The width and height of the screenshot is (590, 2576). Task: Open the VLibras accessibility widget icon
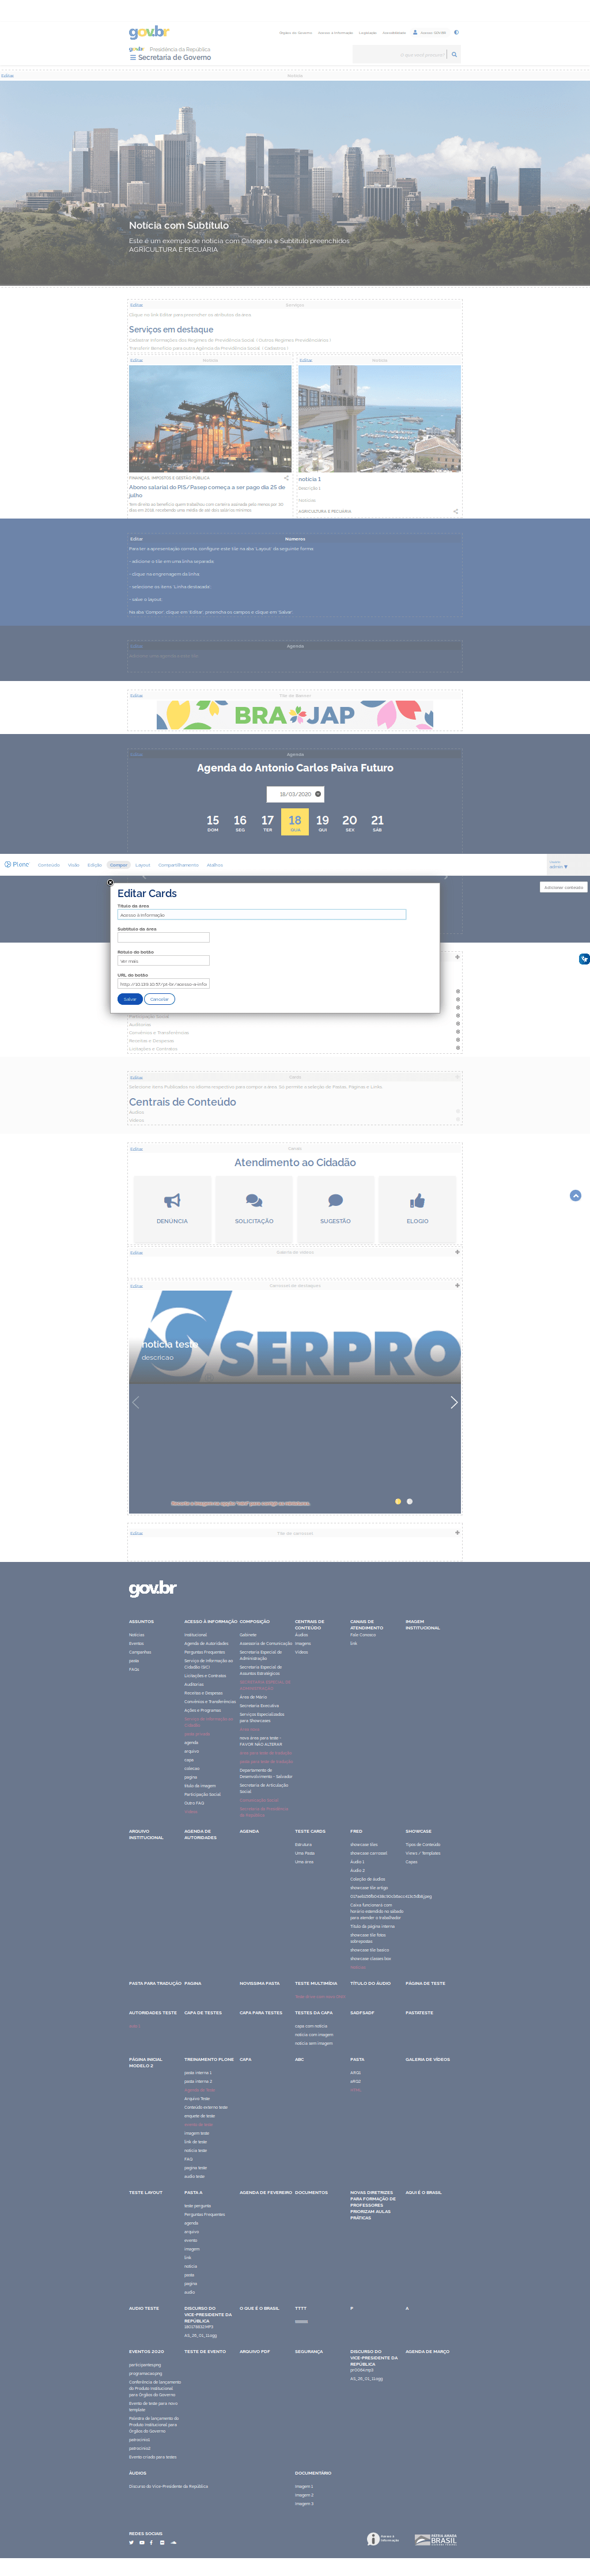coord(584,959)
